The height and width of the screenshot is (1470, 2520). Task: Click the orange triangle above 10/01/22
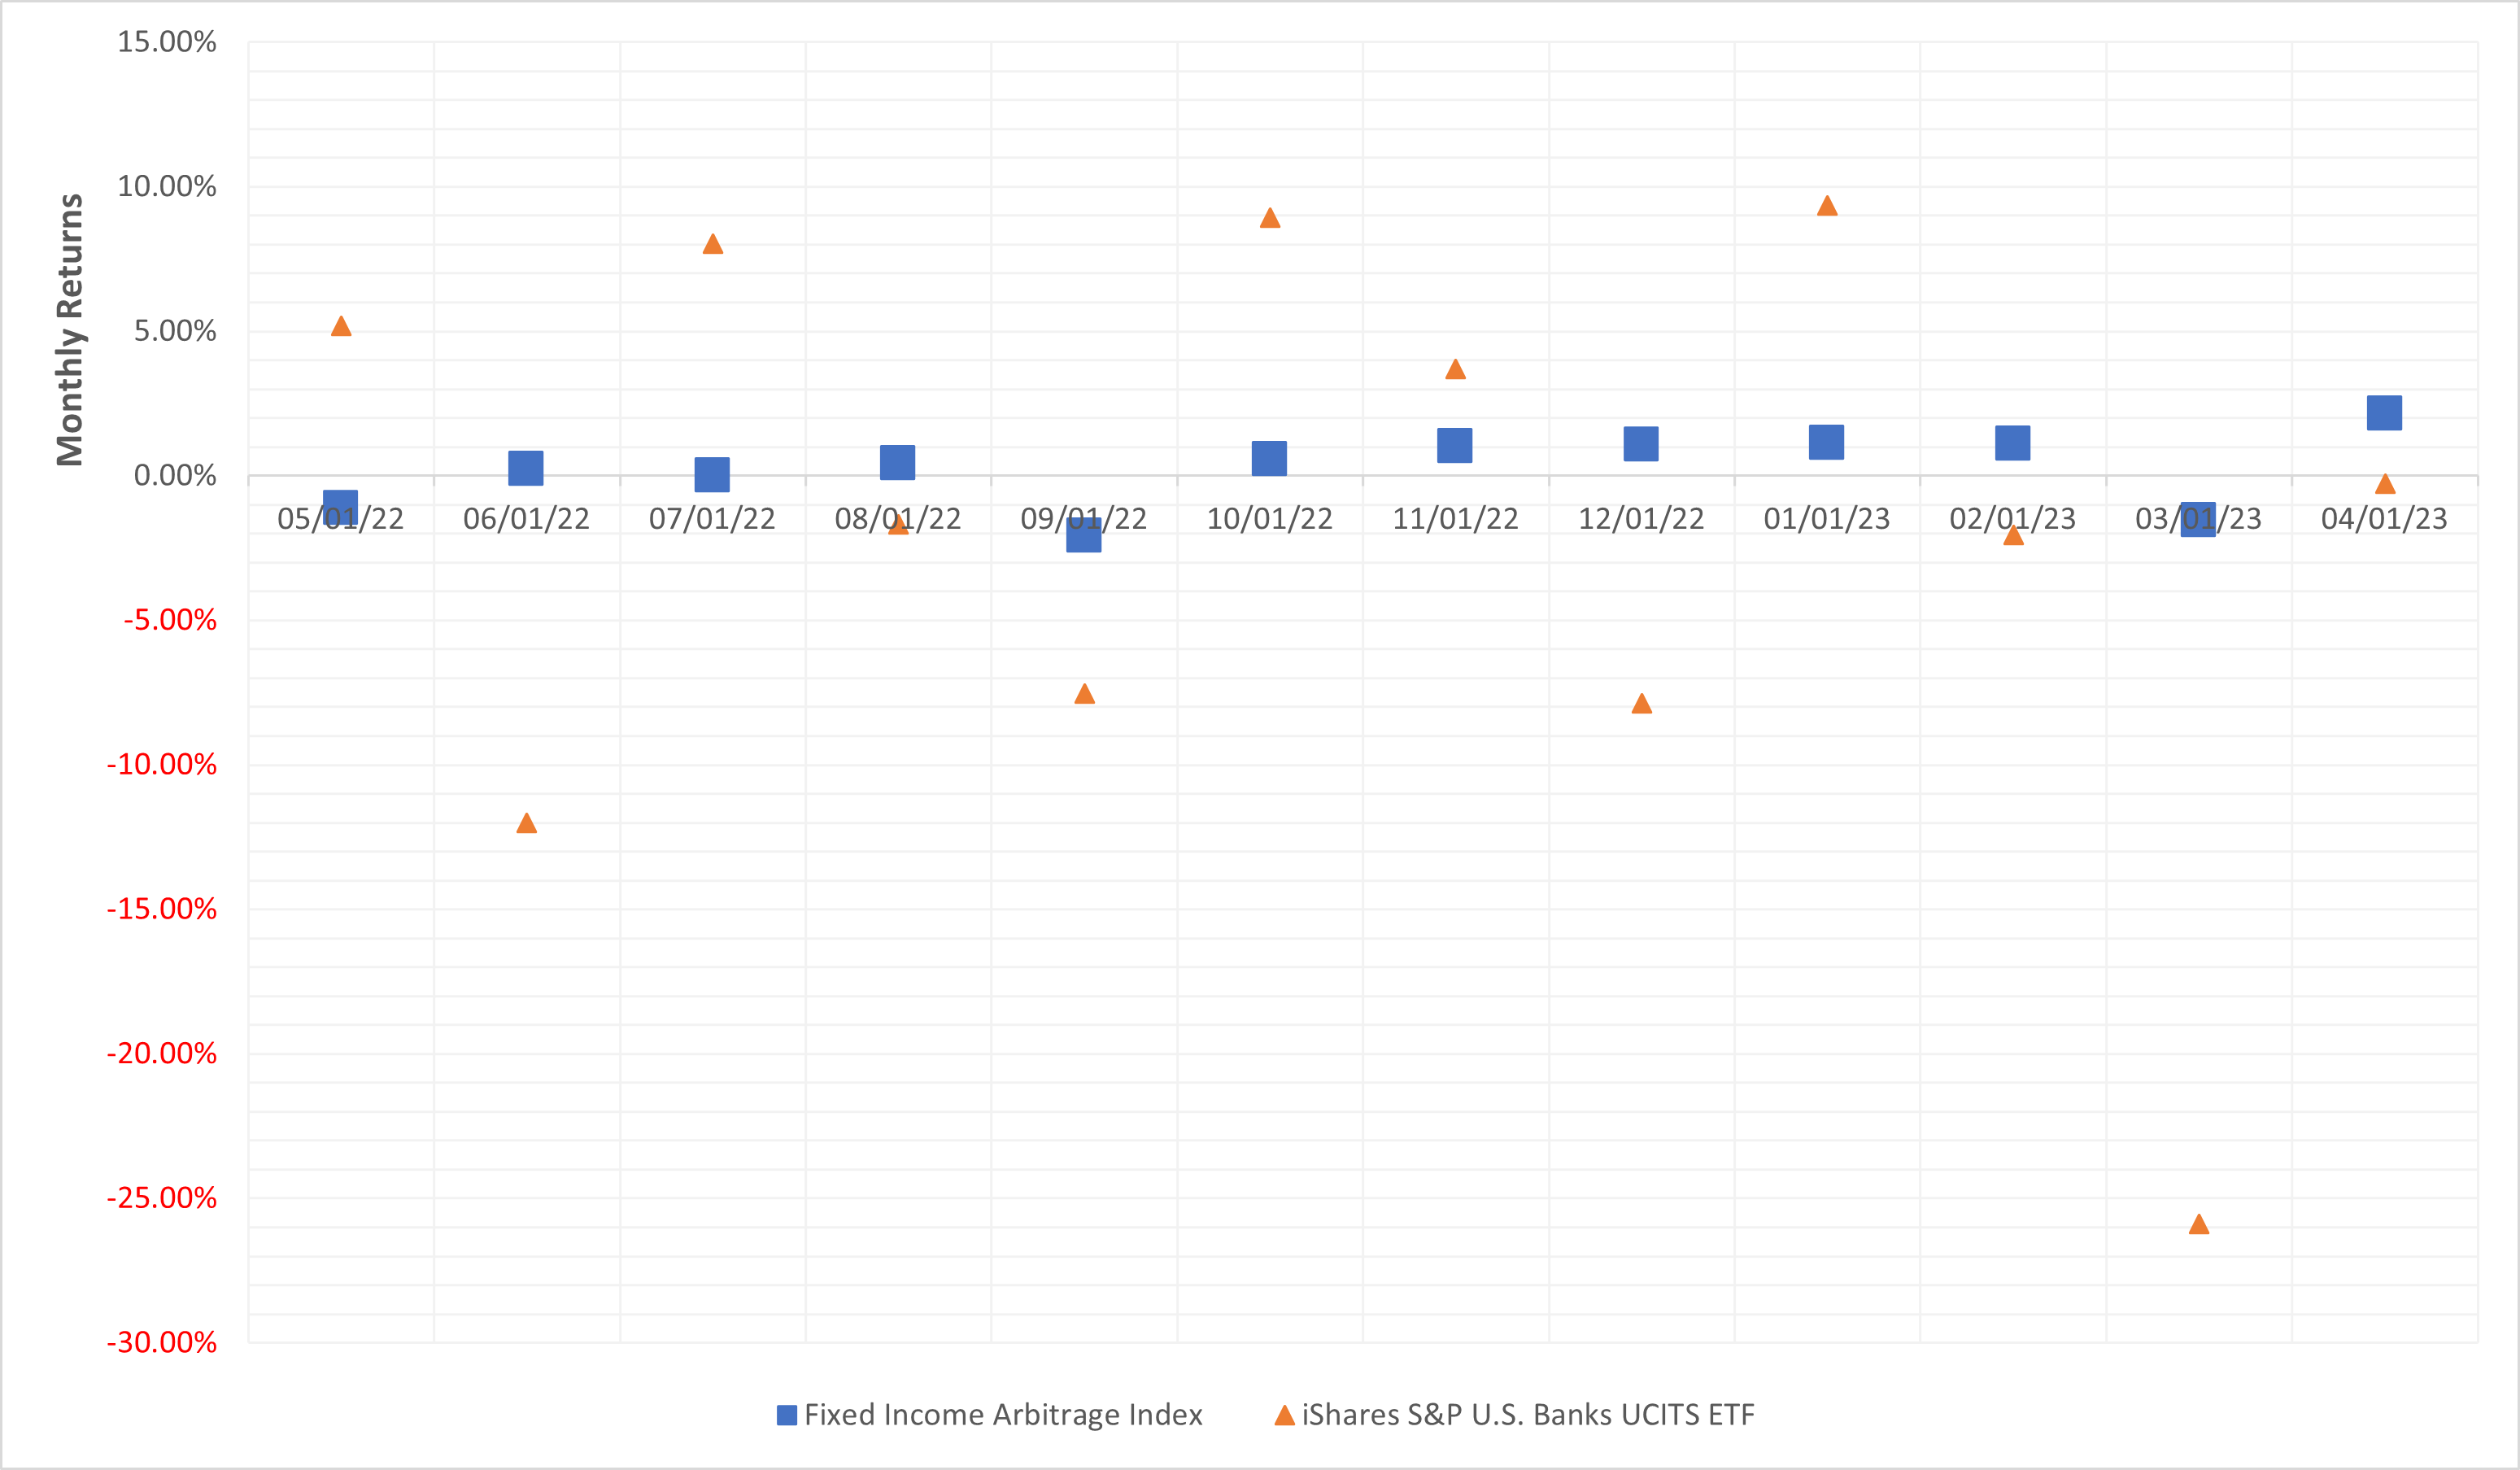(x=1270, y=219)
